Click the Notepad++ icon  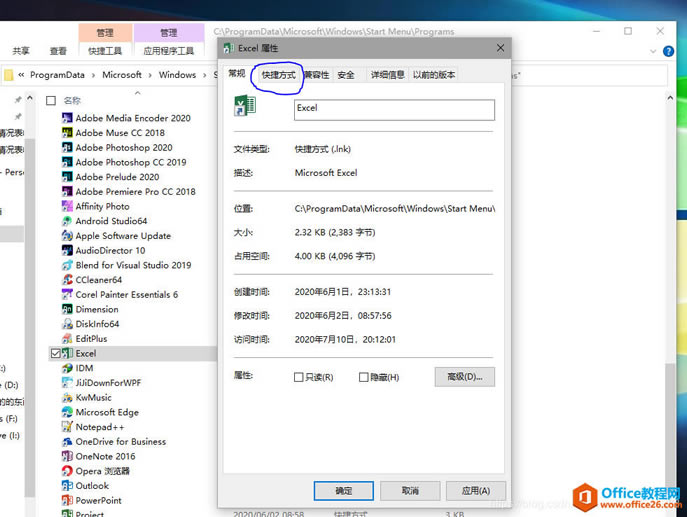click(67, 427)
